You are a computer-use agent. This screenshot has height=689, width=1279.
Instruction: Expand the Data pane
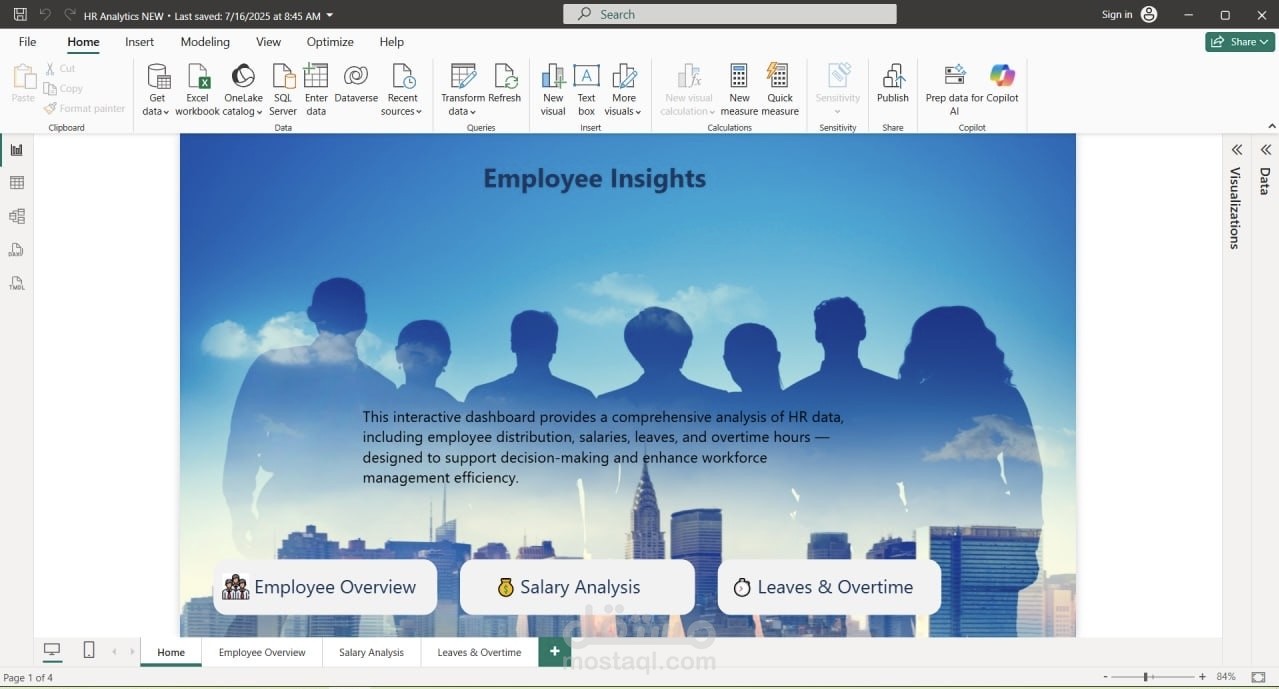(1265, 150)
